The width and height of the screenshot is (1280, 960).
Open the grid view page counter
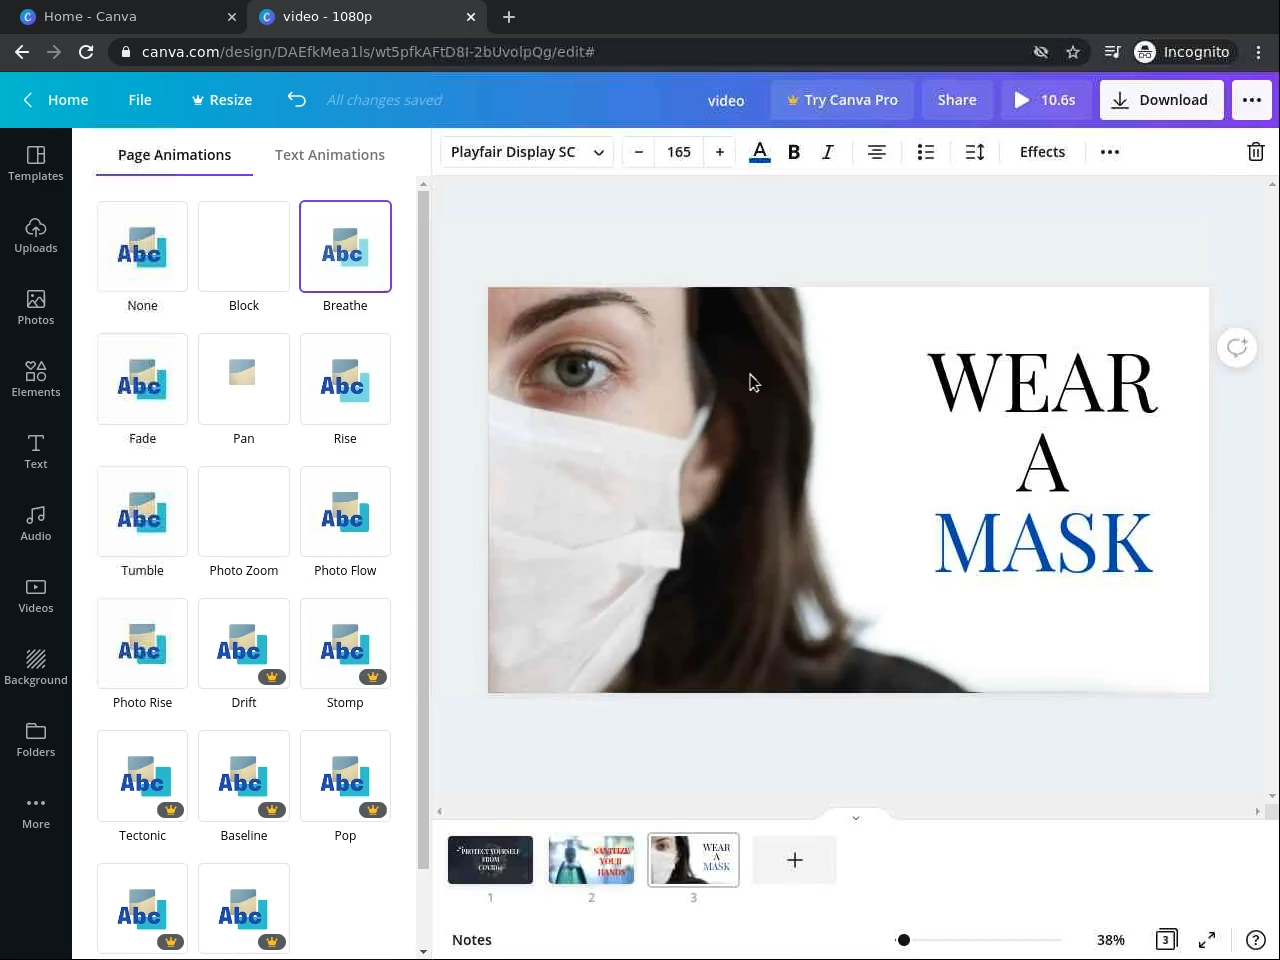click(1166, 940)
